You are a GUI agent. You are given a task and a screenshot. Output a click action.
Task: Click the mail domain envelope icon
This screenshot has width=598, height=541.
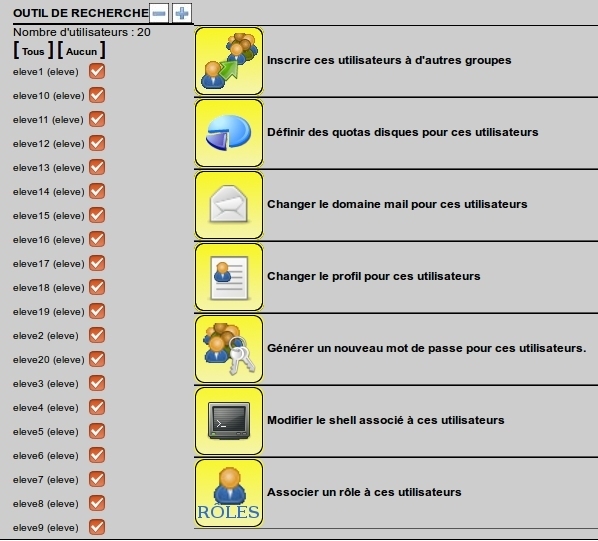click(229, 205)
